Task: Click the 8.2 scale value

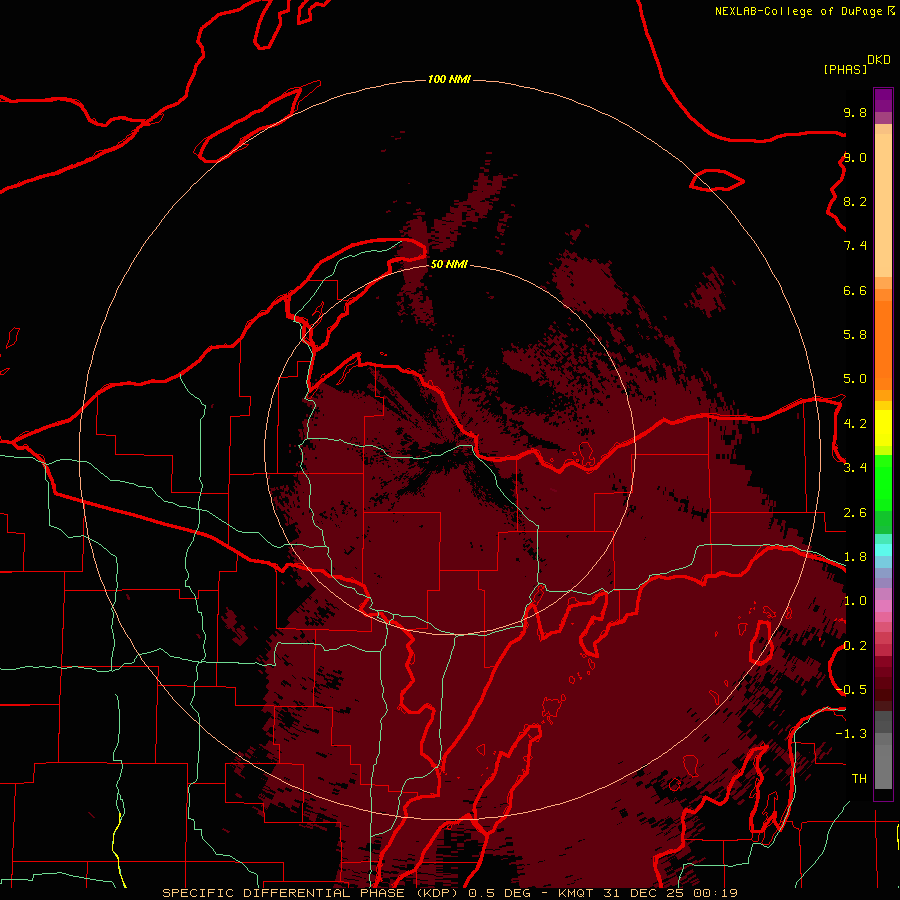Action: [x=855, y=201]
